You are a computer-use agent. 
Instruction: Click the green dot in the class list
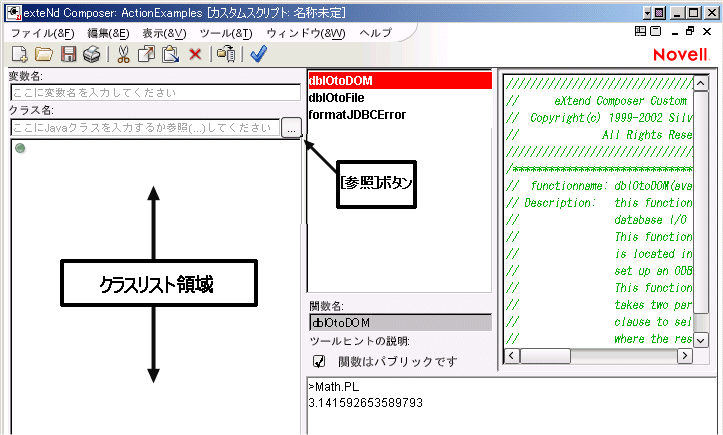20,148
